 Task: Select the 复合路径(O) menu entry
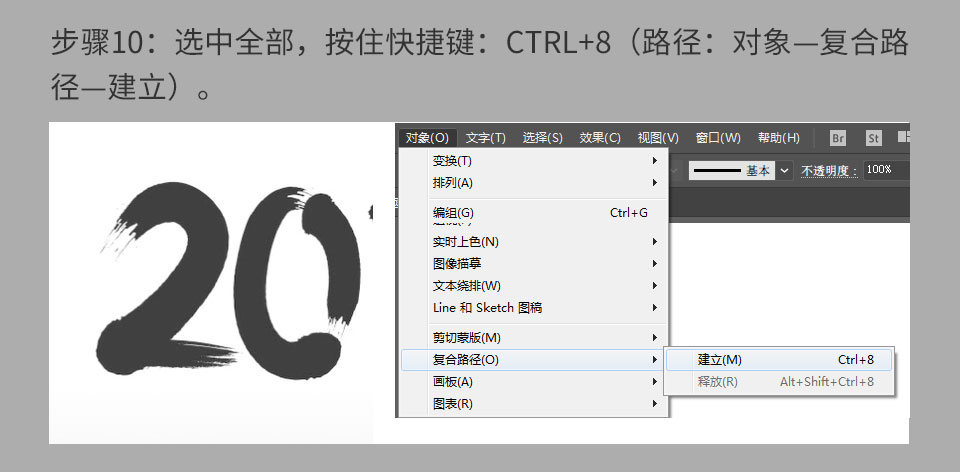pos(533,360)
